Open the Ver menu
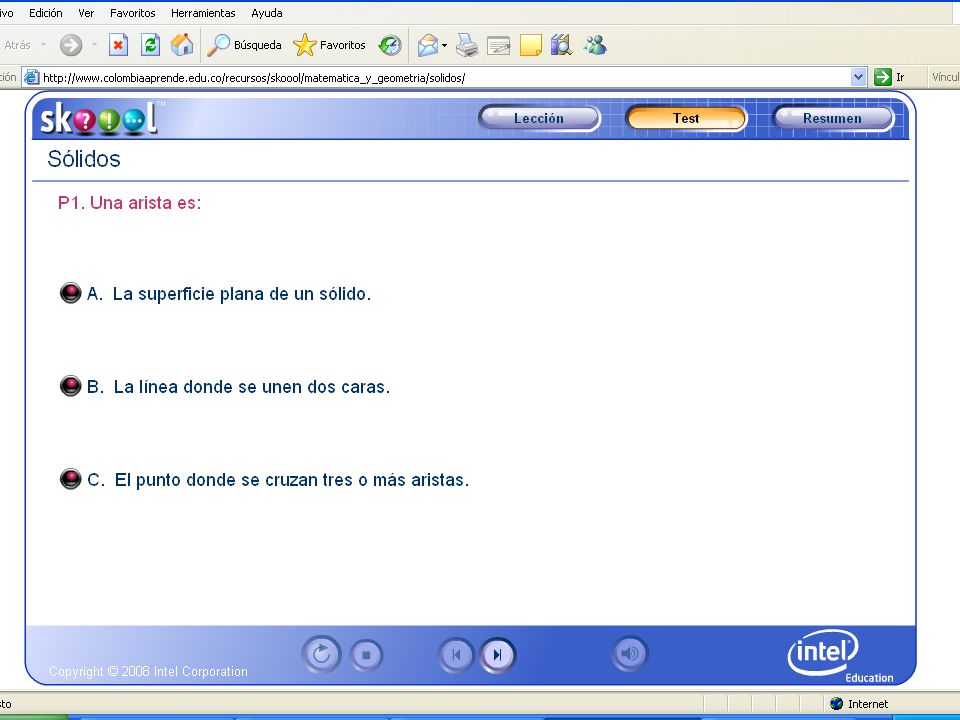 coord(86,13)
